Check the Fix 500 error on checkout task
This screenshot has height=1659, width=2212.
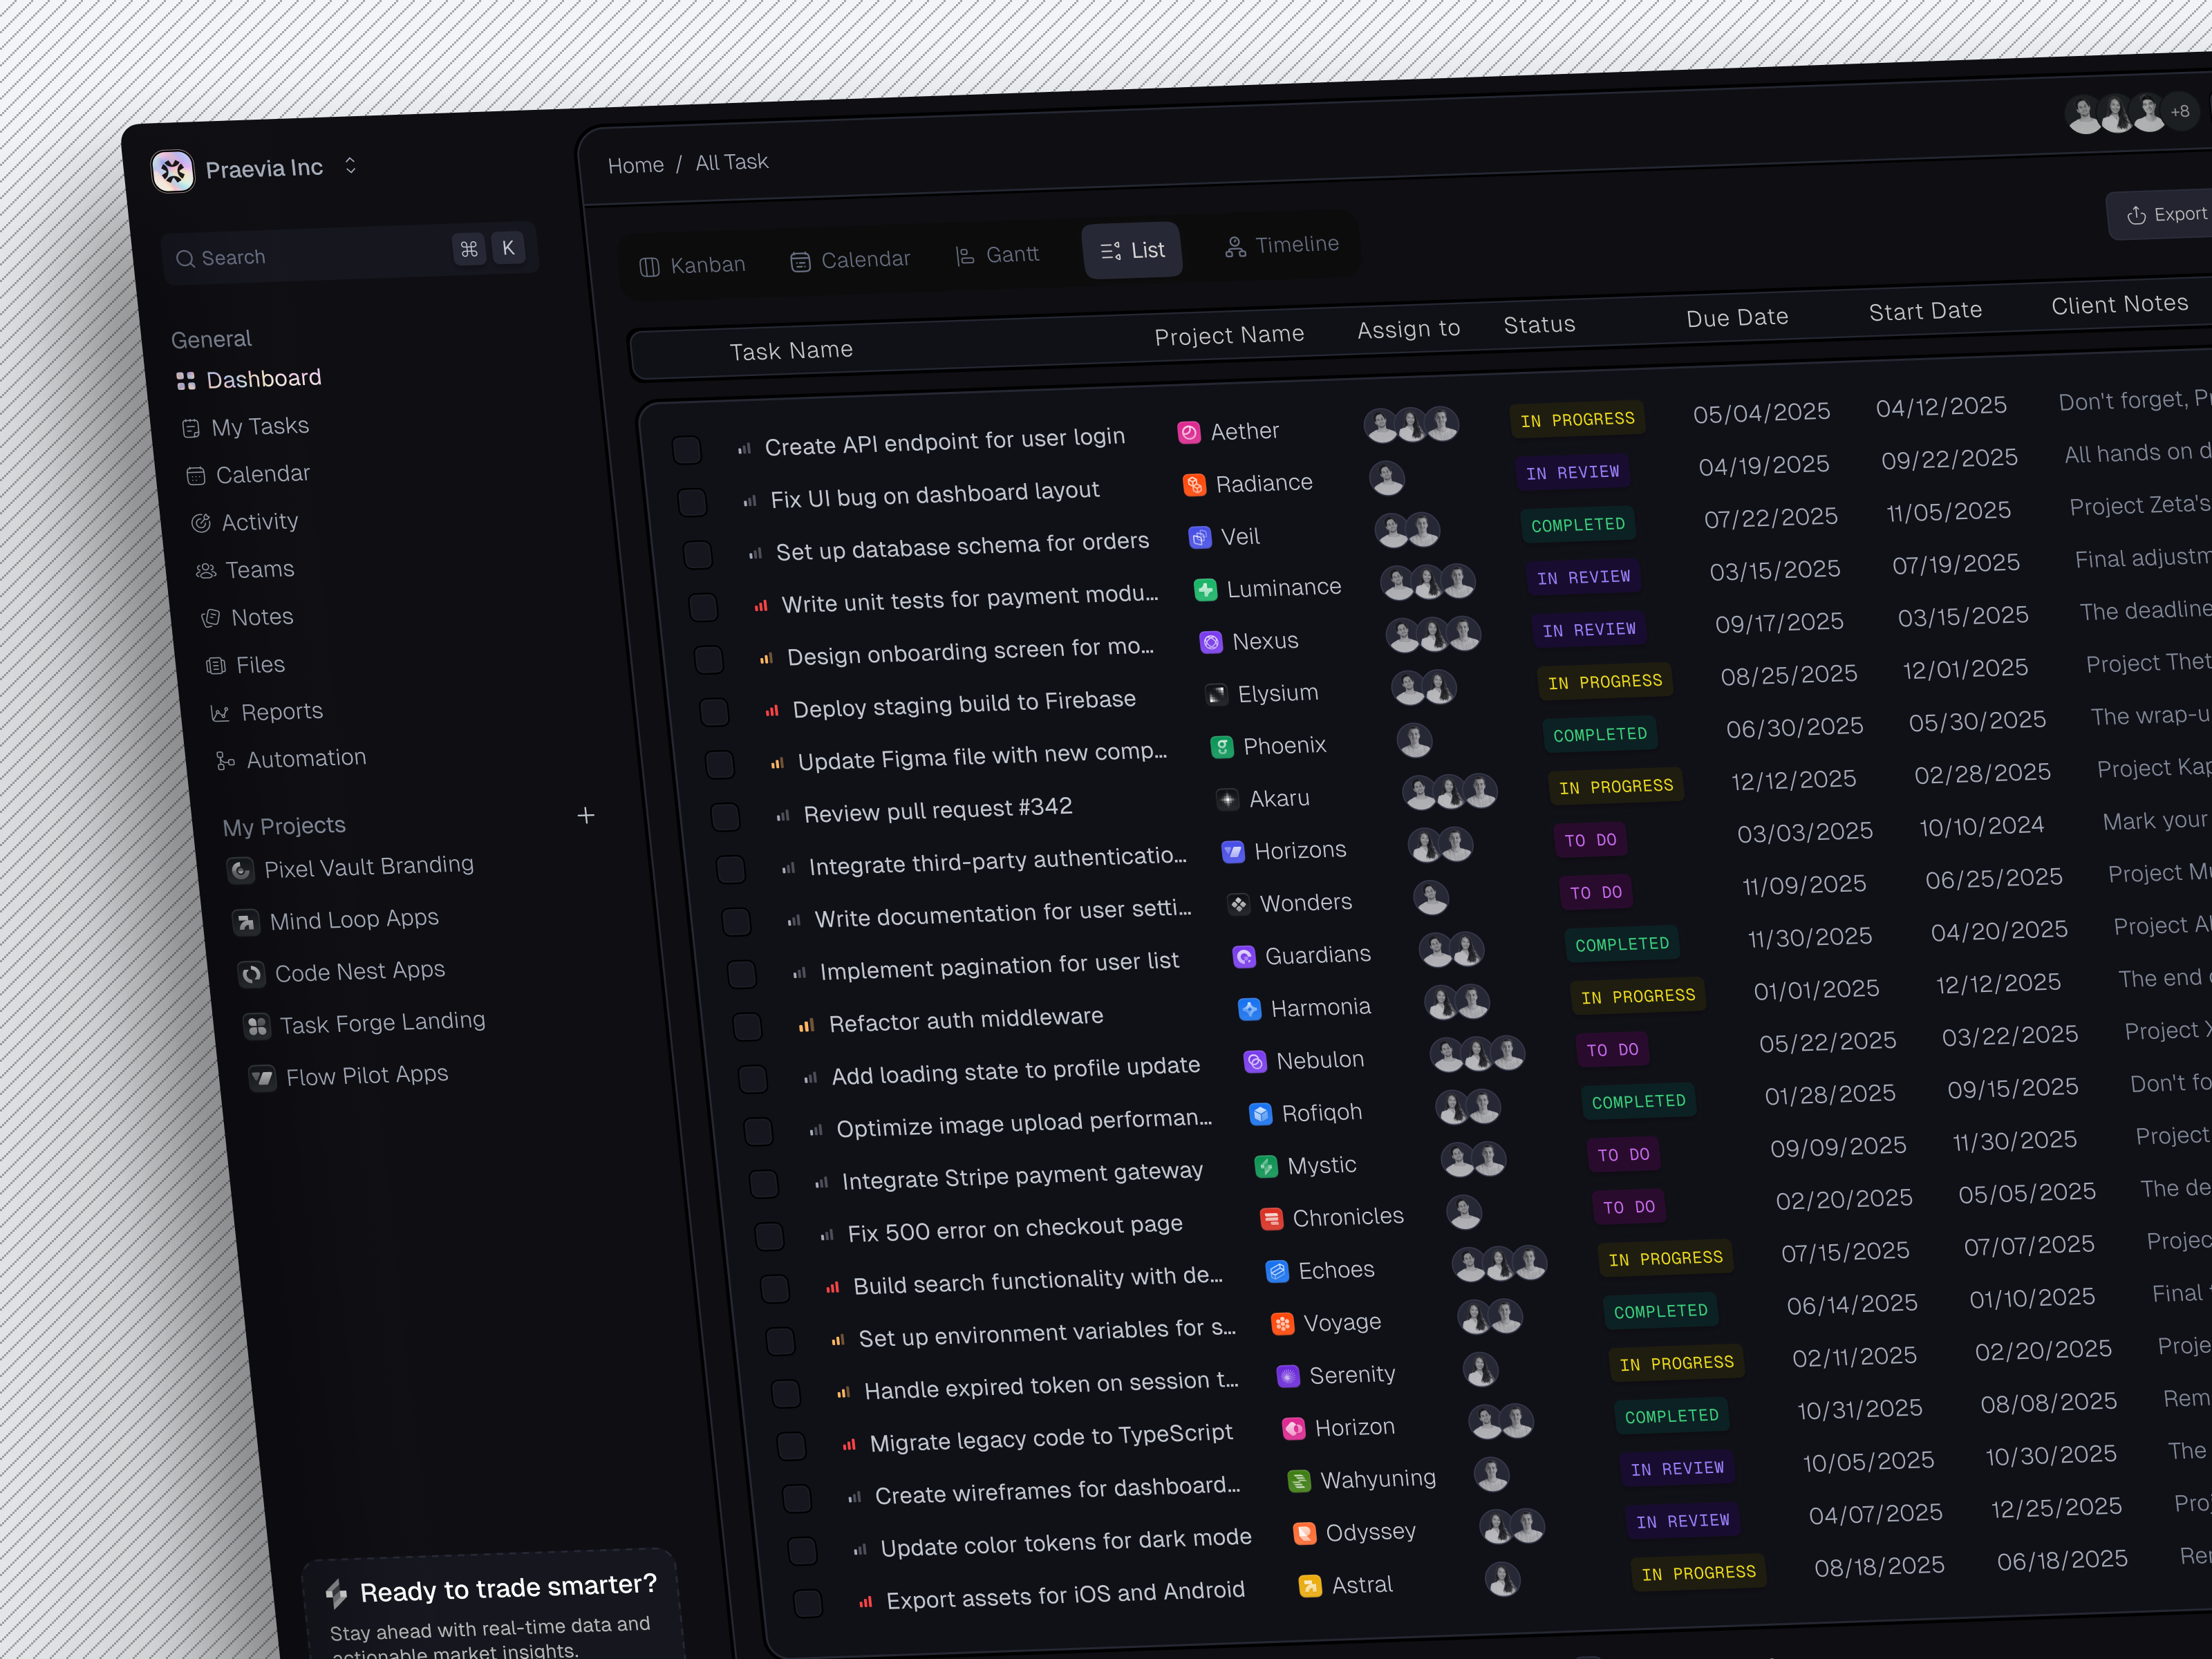[769, 1237]
